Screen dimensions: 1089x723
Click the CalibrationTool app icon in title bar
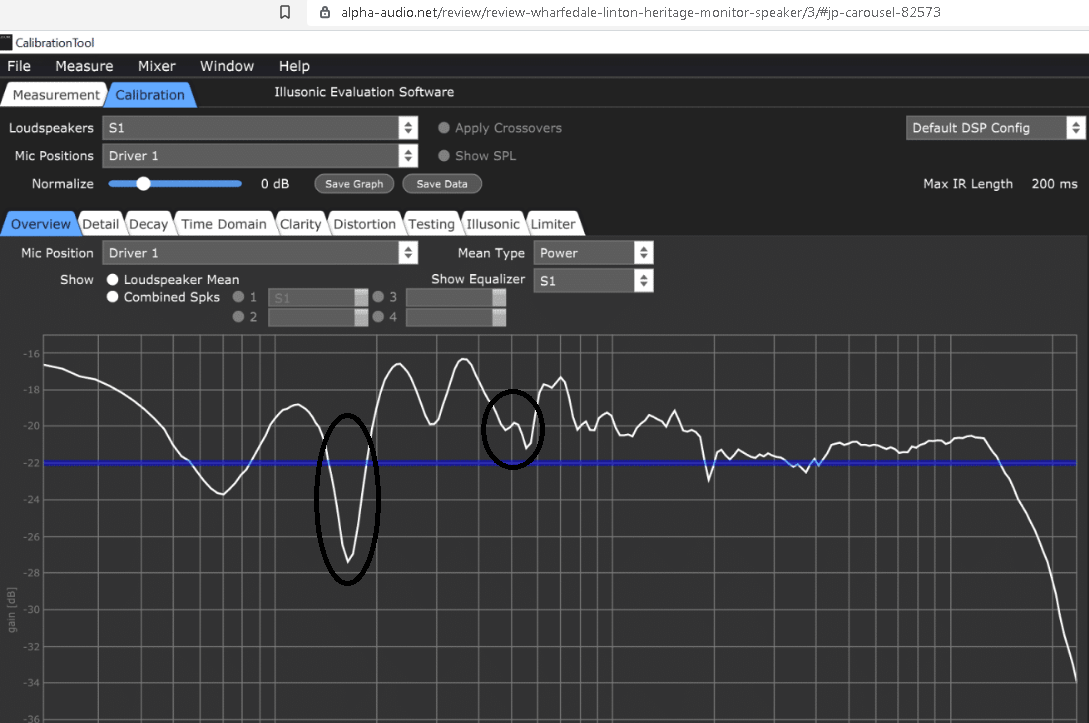[6, 42]
